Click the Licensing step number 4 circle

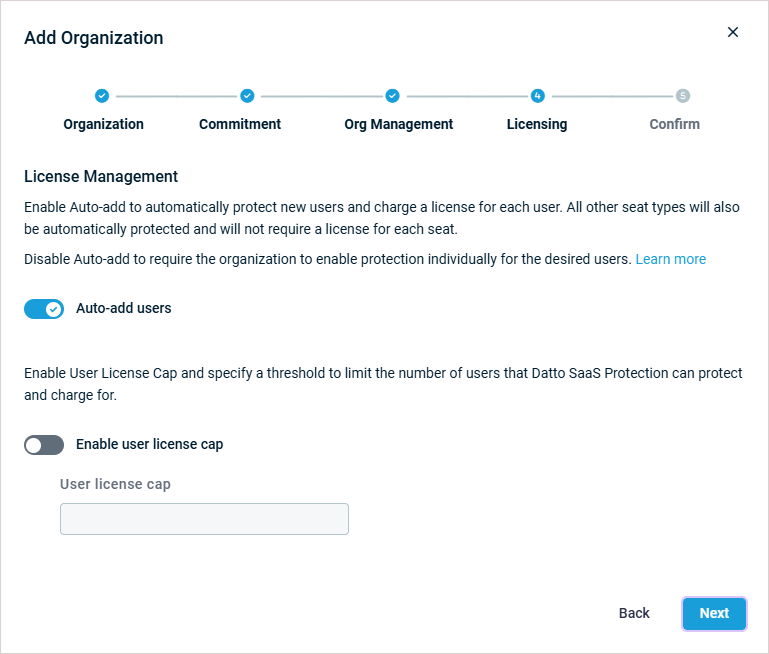tap(538, 96)
